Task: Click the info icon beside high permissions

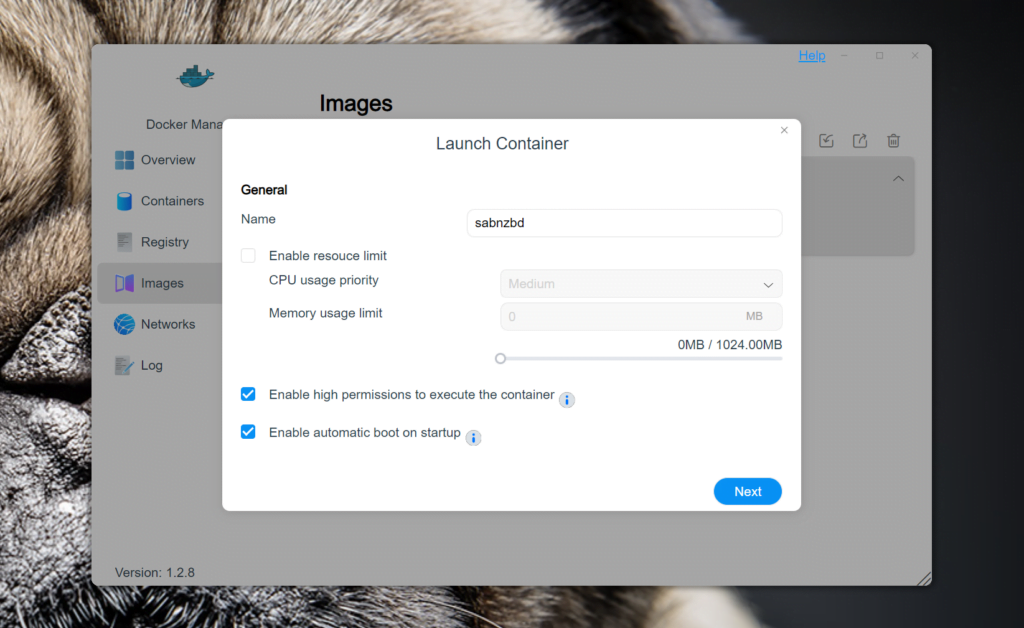Action: (567, 400)
